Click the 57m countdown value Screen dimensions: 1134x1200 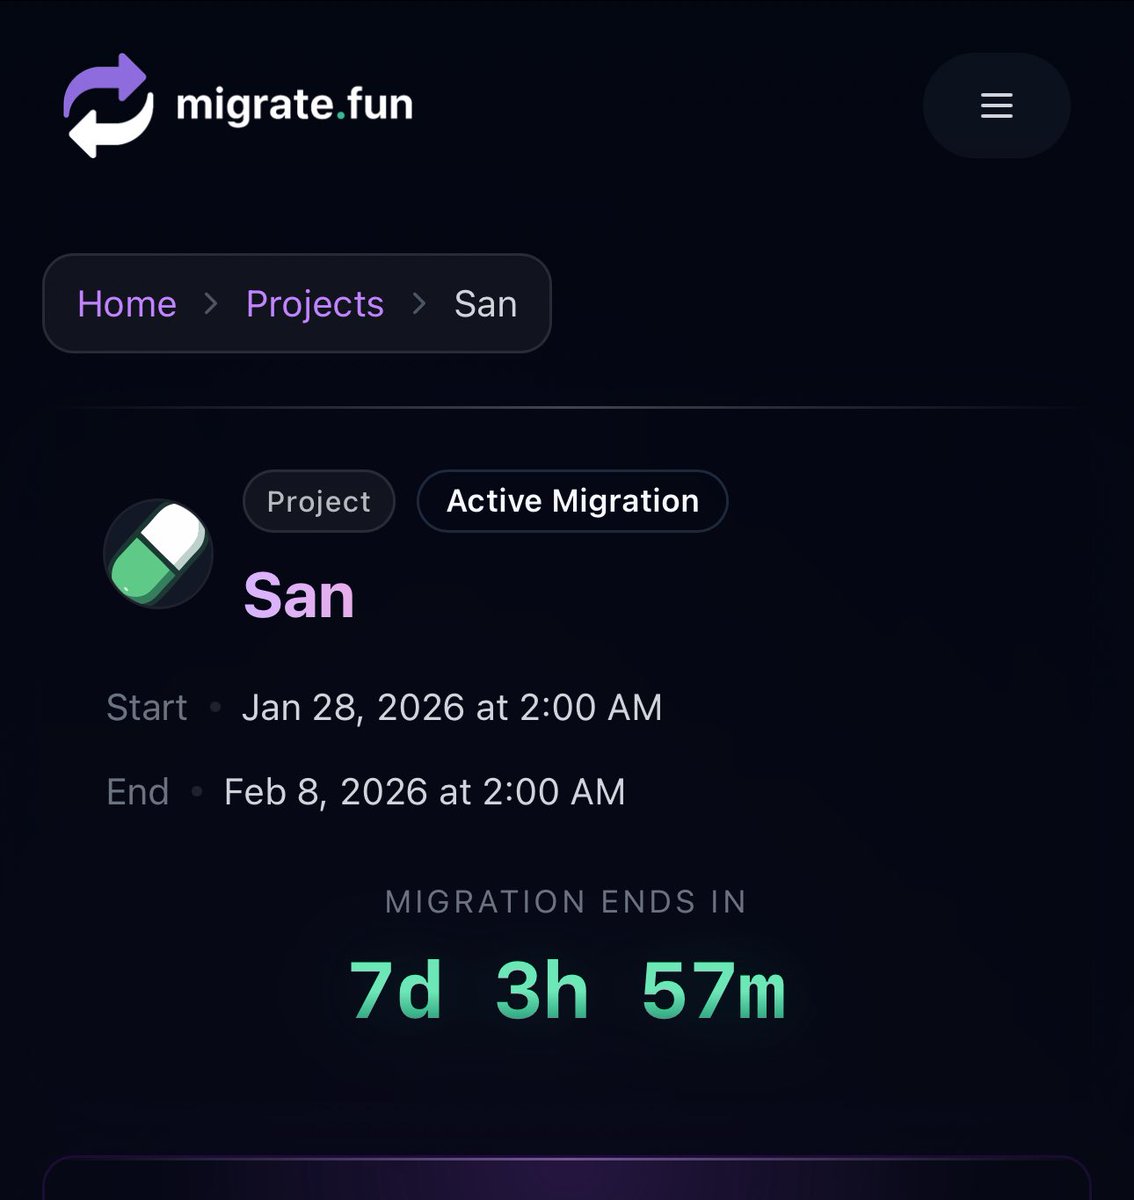coord(714,990)
